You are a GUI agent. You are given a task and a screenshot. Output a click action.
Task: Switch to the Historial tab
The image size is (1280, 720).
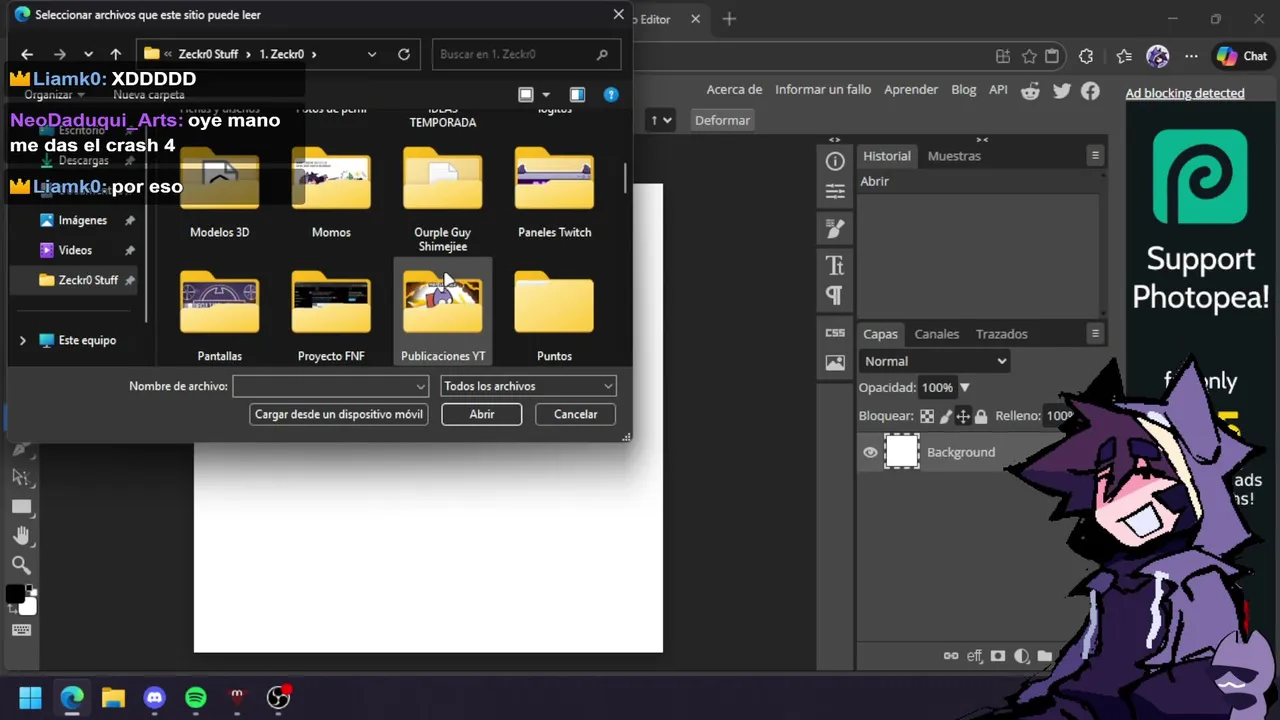pyautogui.click(x=887, y=156)
